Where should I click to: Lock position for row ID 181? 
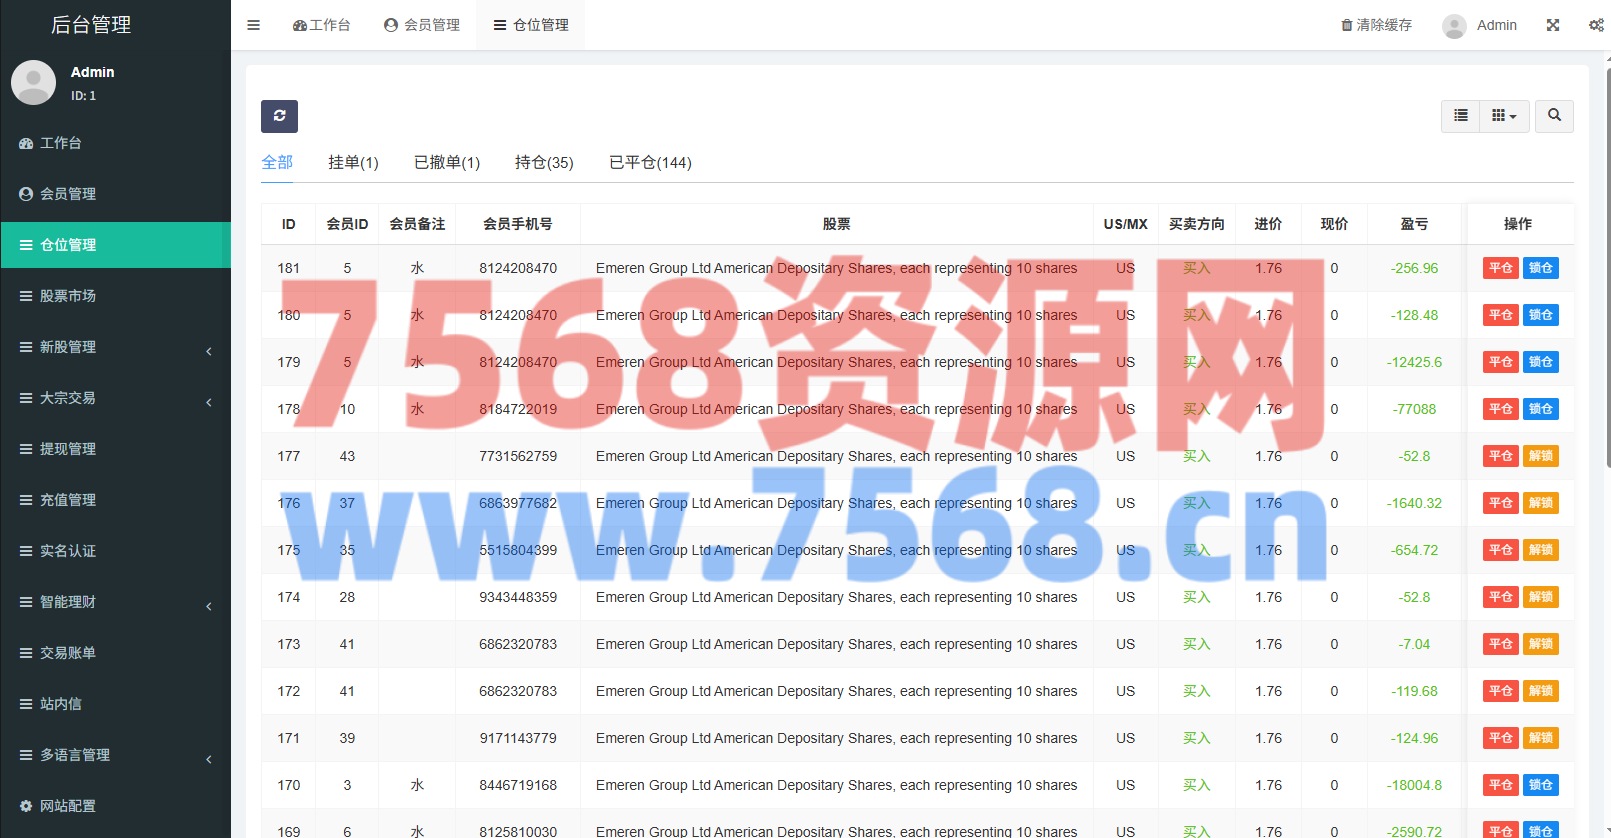click(1540, 268)
